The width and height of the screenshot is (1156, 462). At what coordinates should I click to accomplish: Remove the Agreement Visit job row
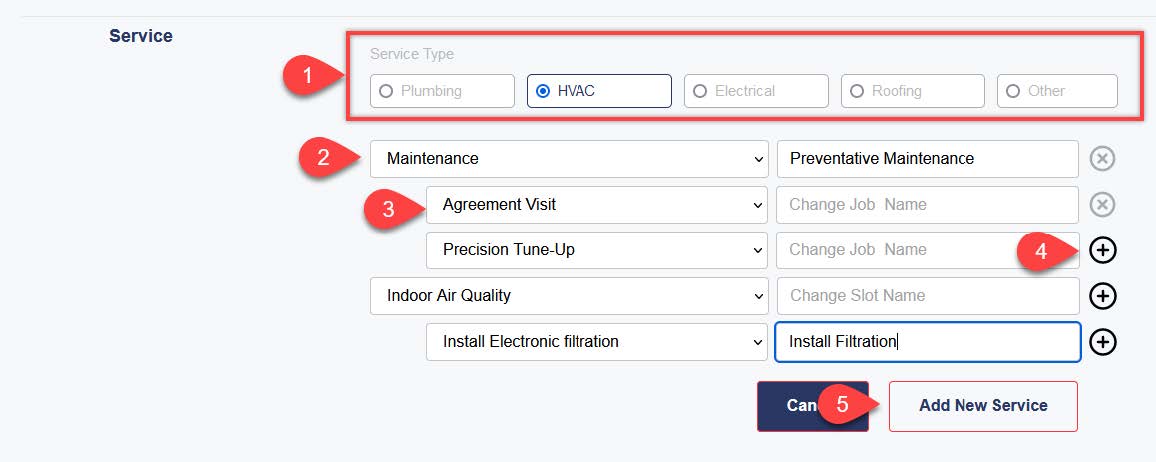pos(1102,205)
